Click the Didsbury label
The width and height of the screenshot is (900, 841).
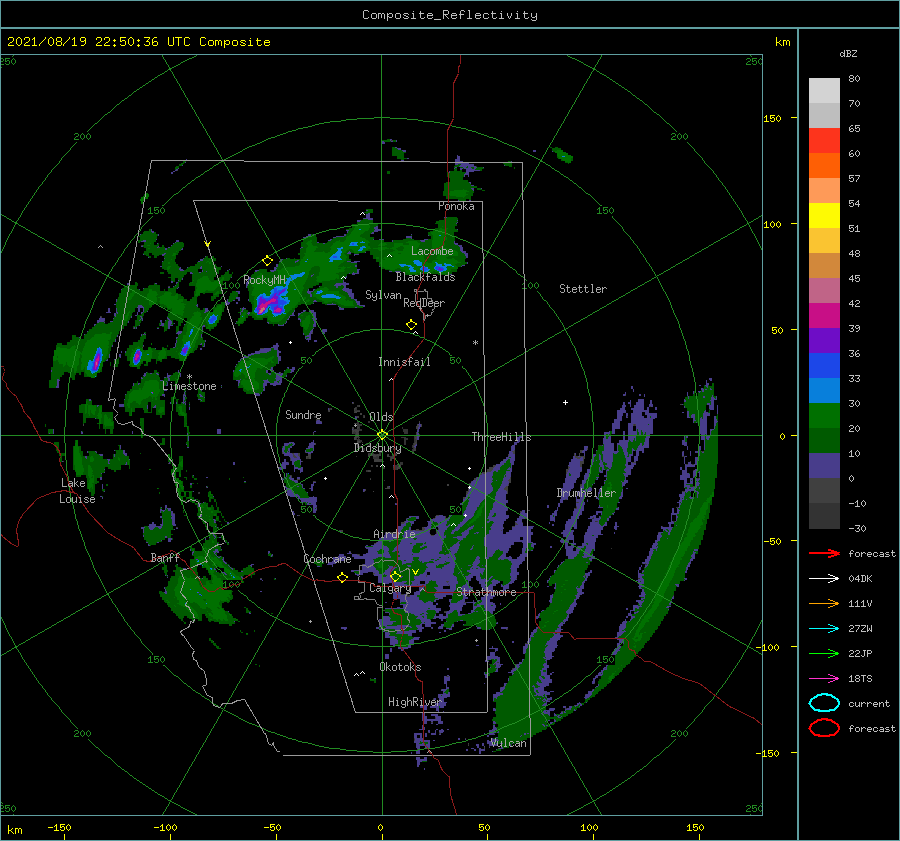(377, 448)
